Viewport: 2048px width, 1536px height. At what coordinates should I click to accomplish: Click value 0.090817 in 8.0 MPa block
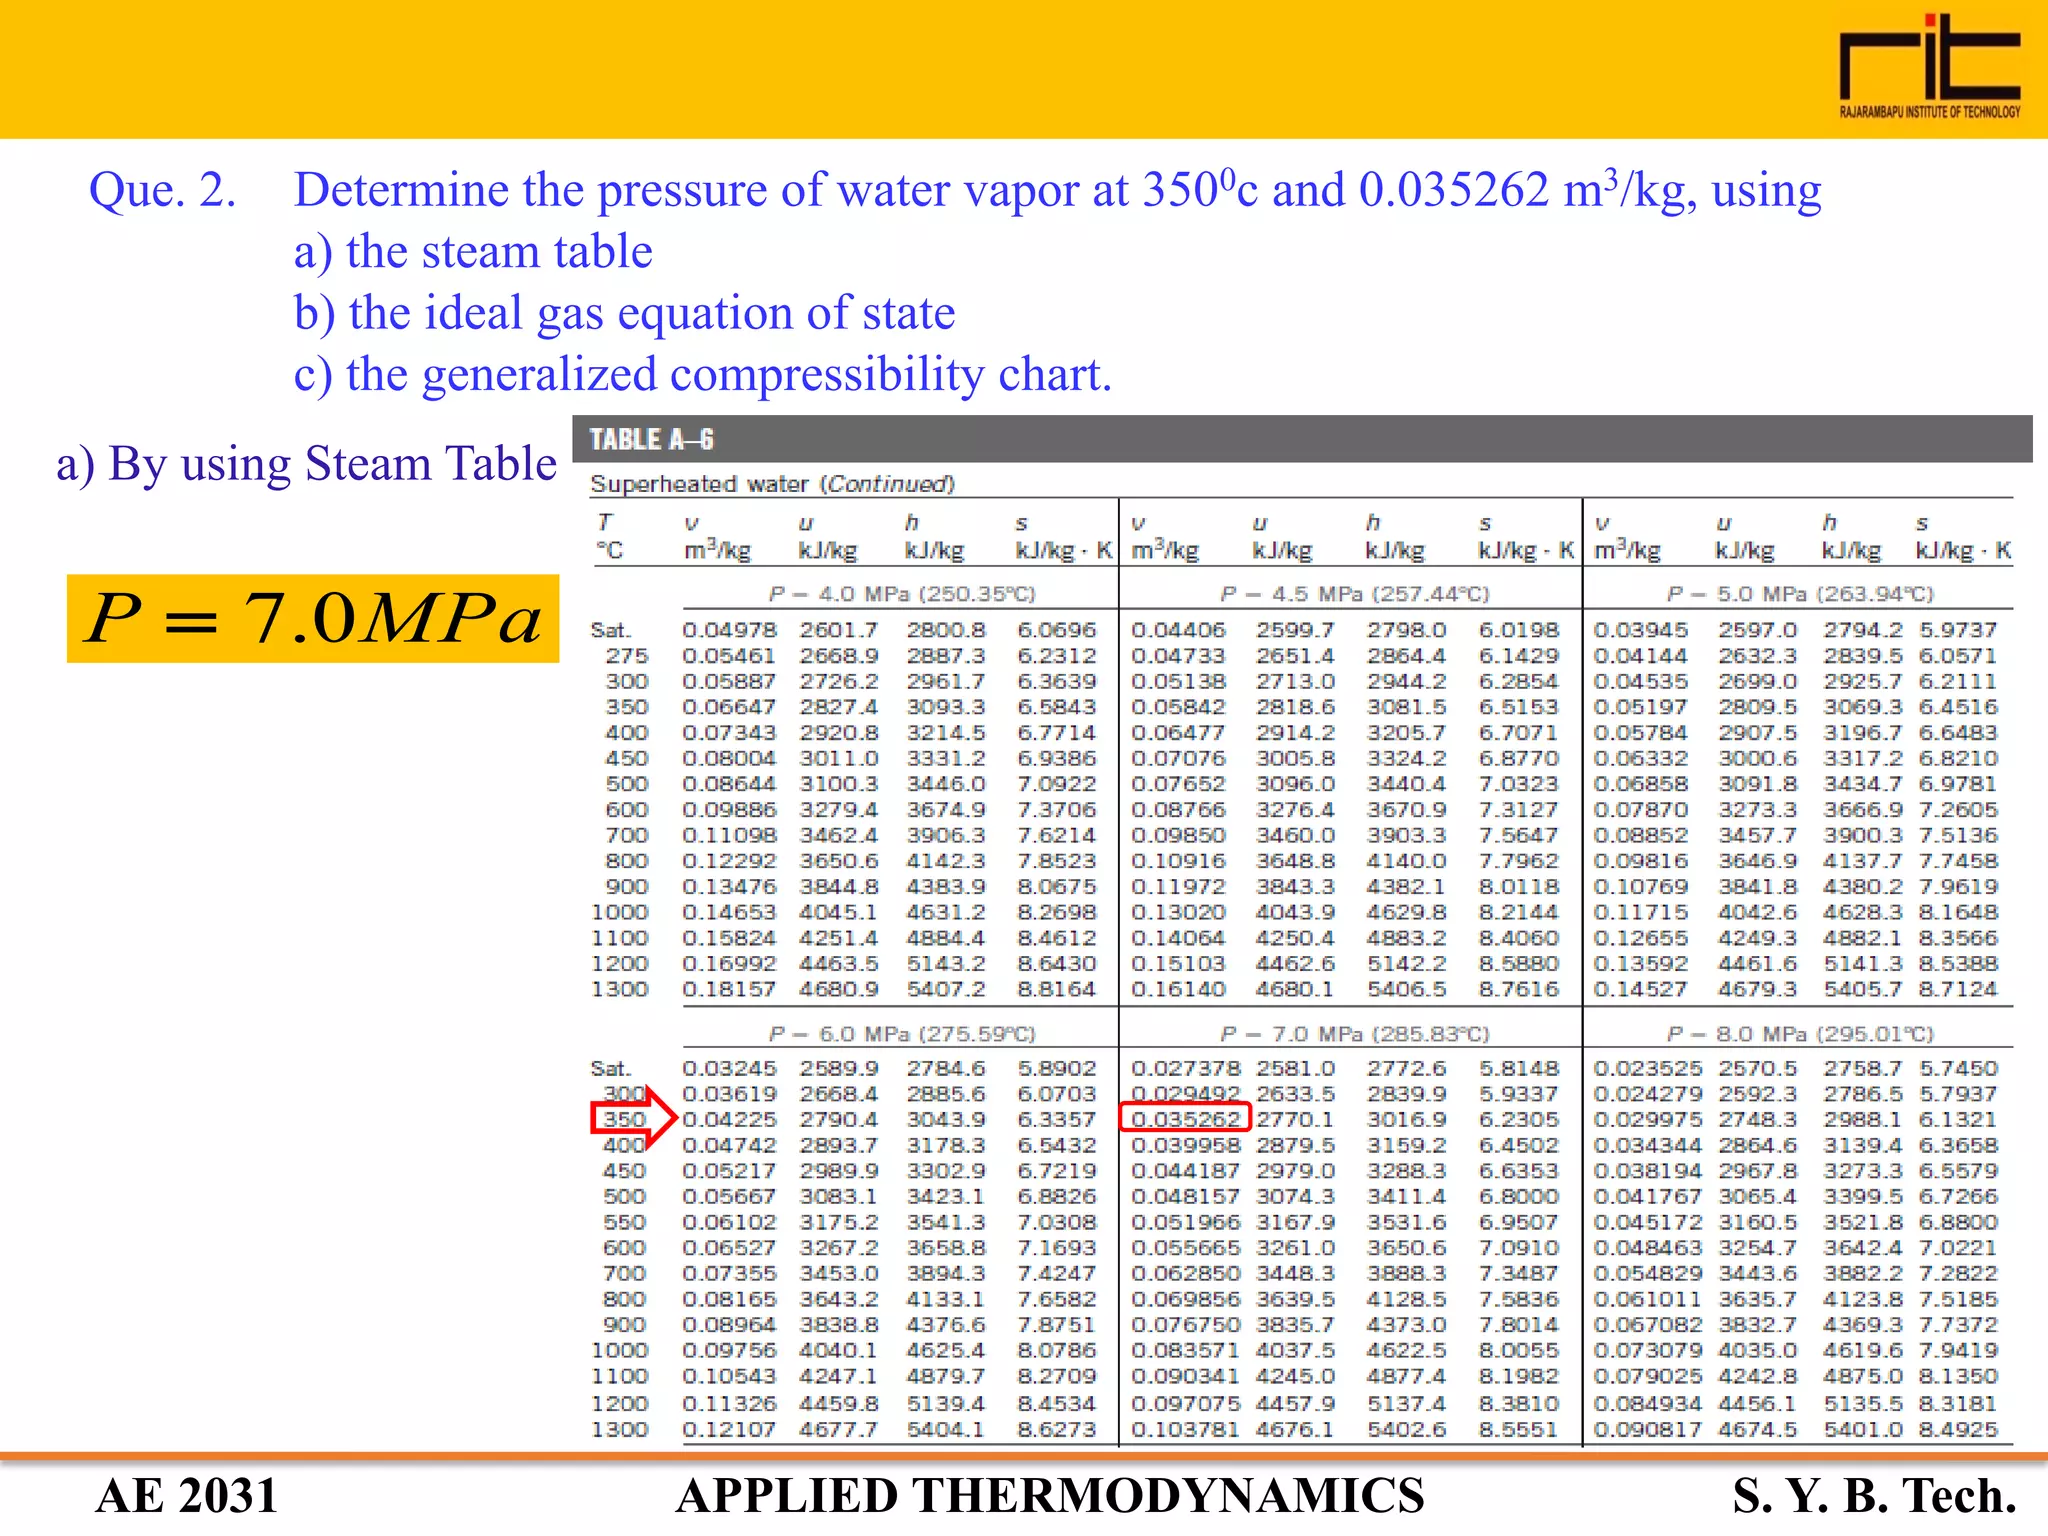point(1648,1430)
